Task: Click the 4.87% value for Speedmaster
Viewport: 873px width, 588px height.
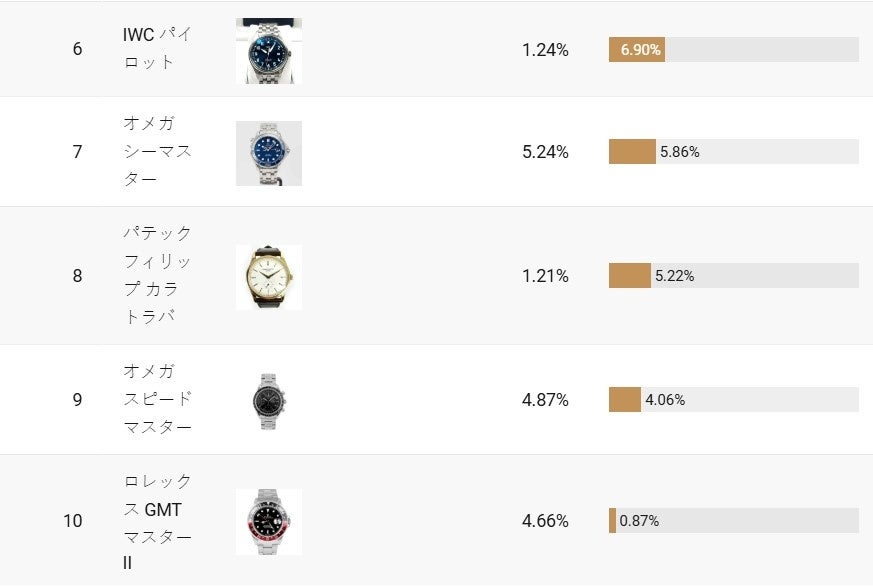Action: [x=545, y=400]
